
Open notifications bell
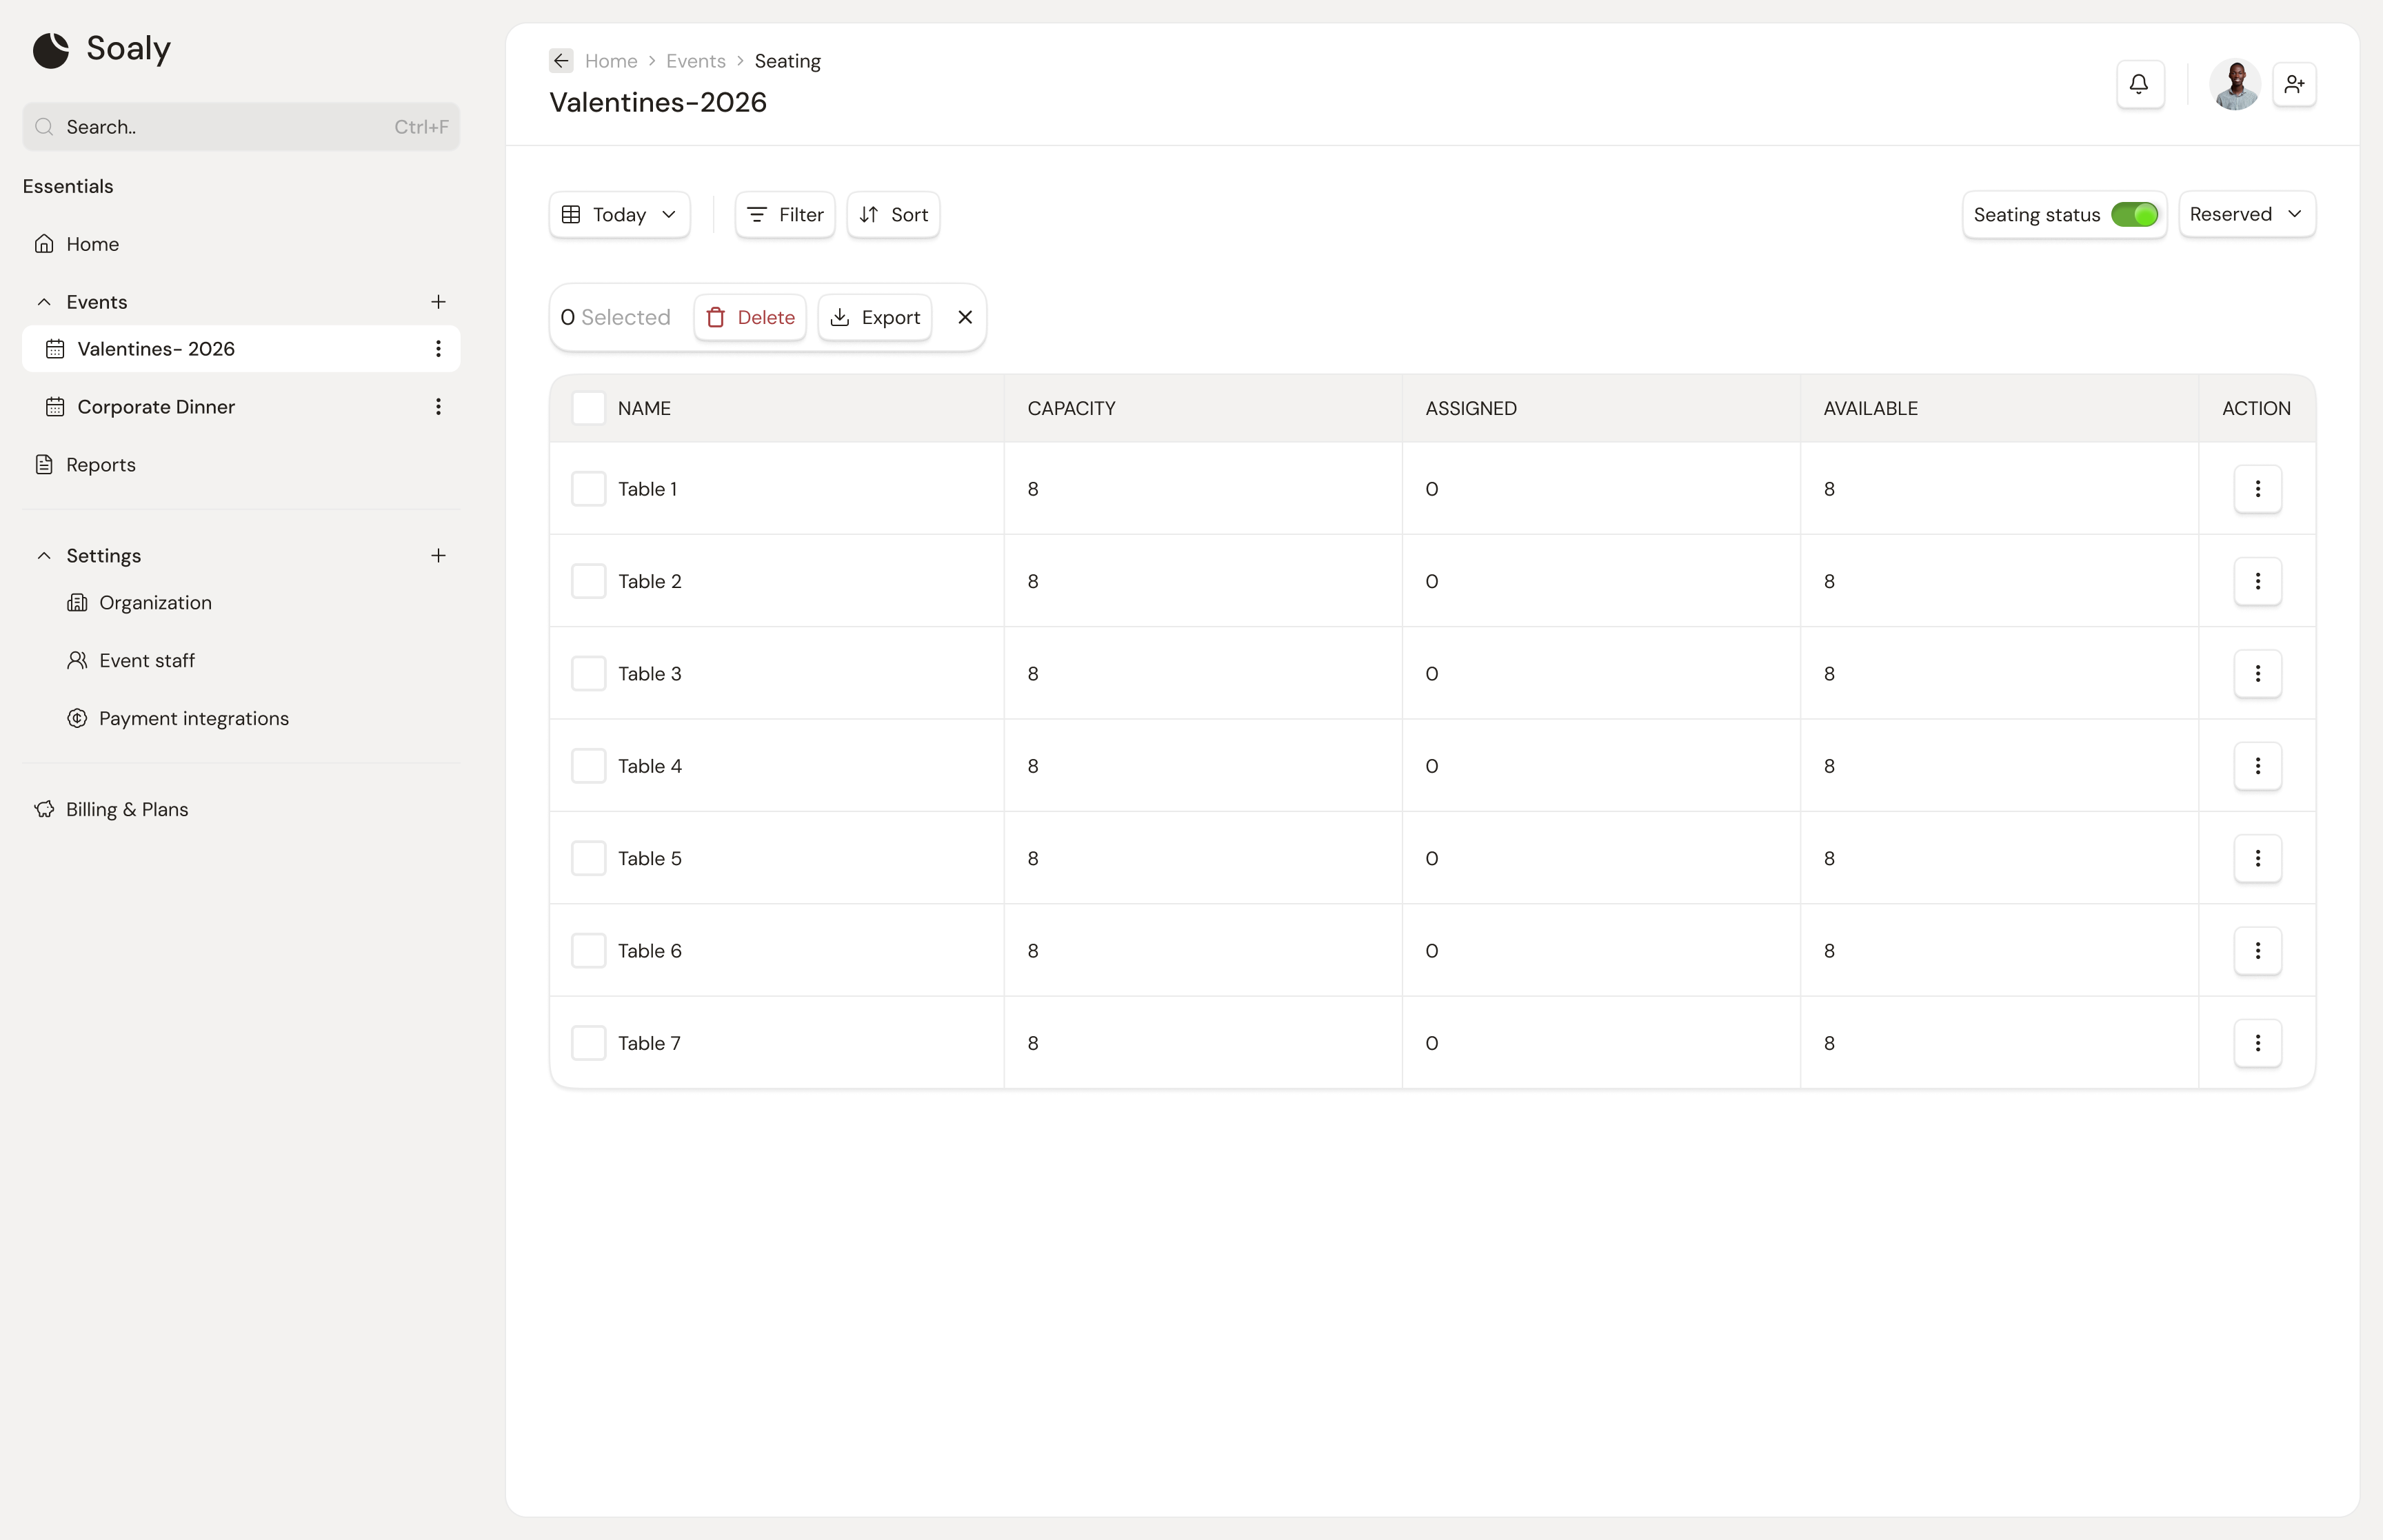coord(2140,84)
